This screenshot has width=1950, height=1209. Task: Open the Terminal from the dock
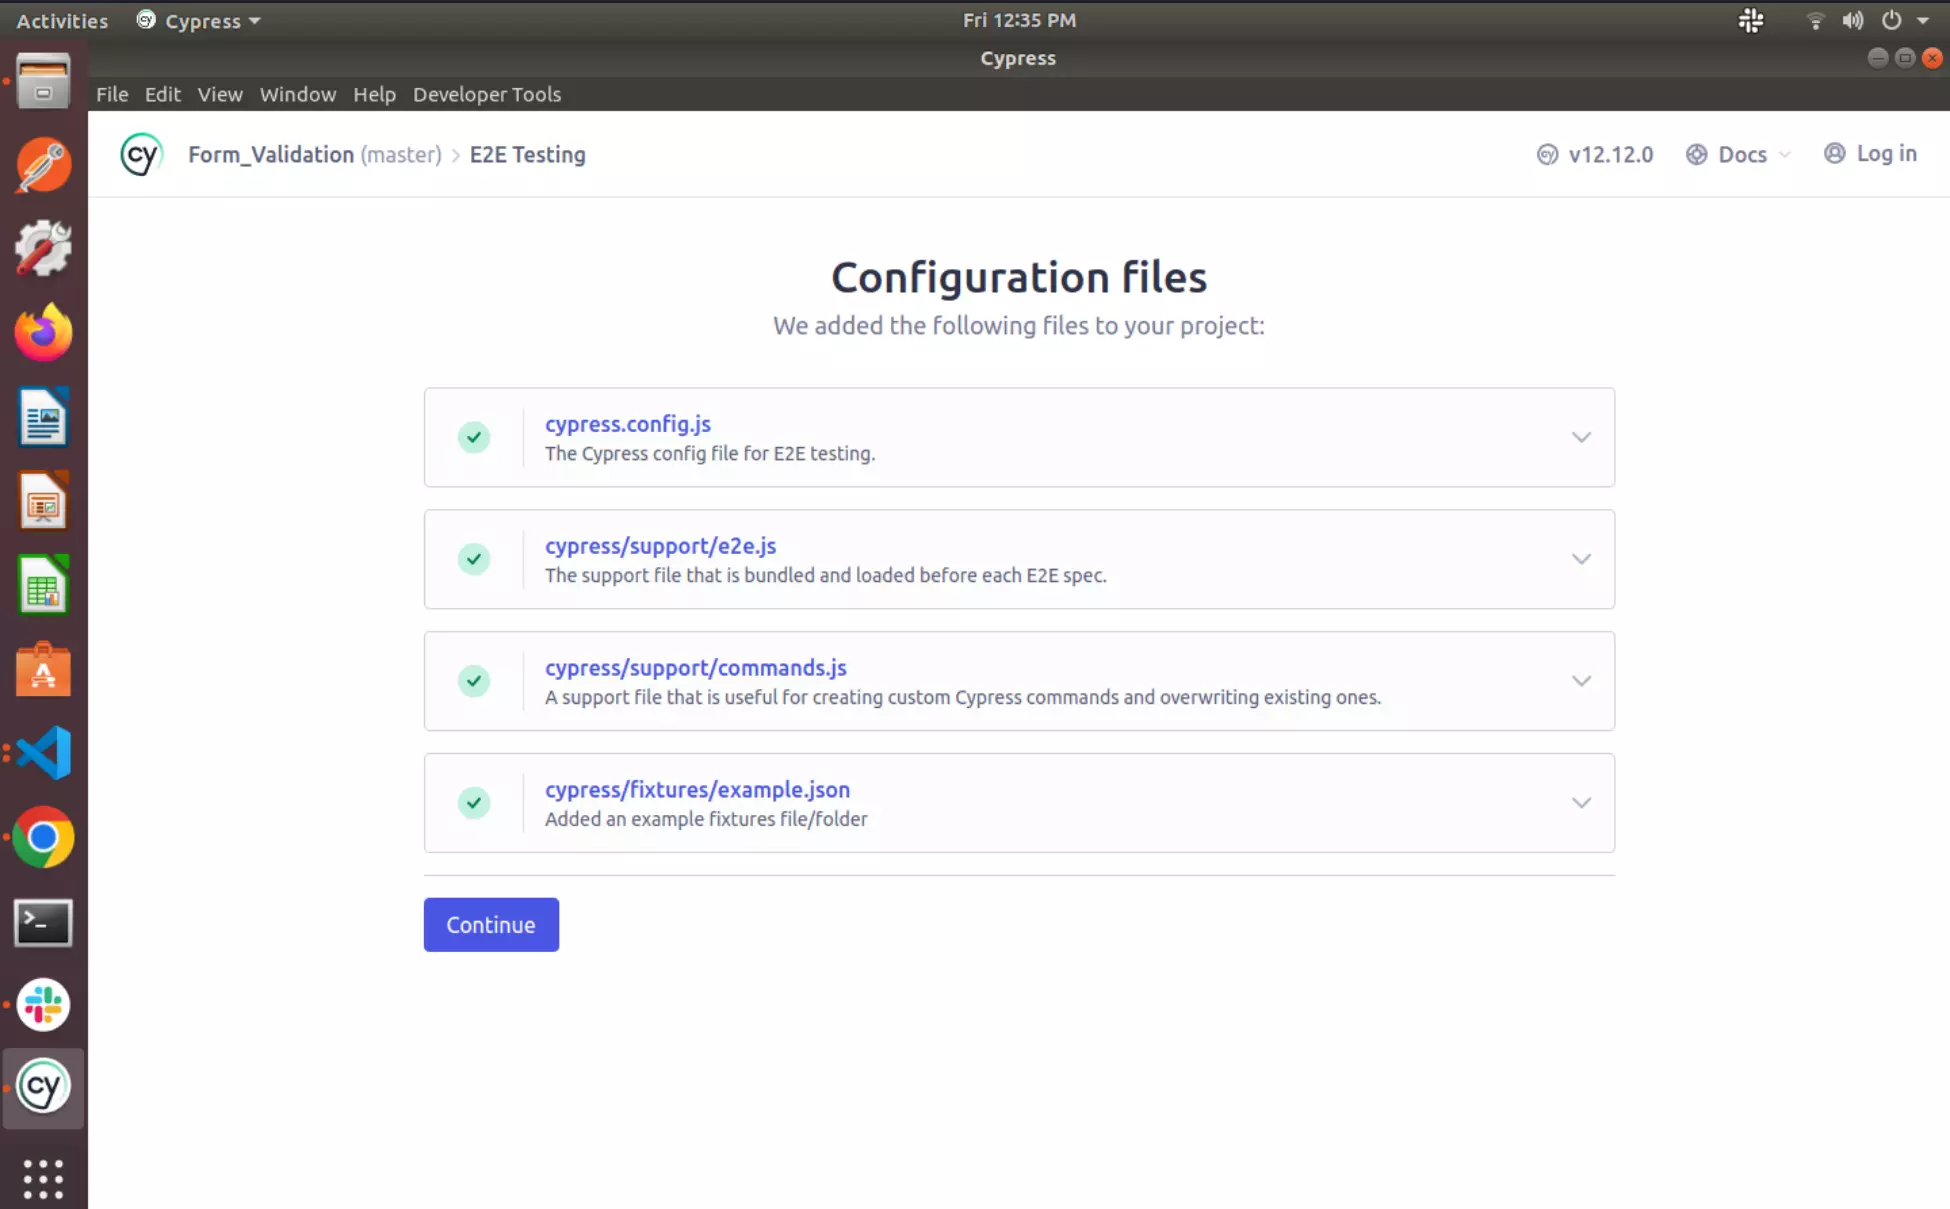click(x=43, y=922)
